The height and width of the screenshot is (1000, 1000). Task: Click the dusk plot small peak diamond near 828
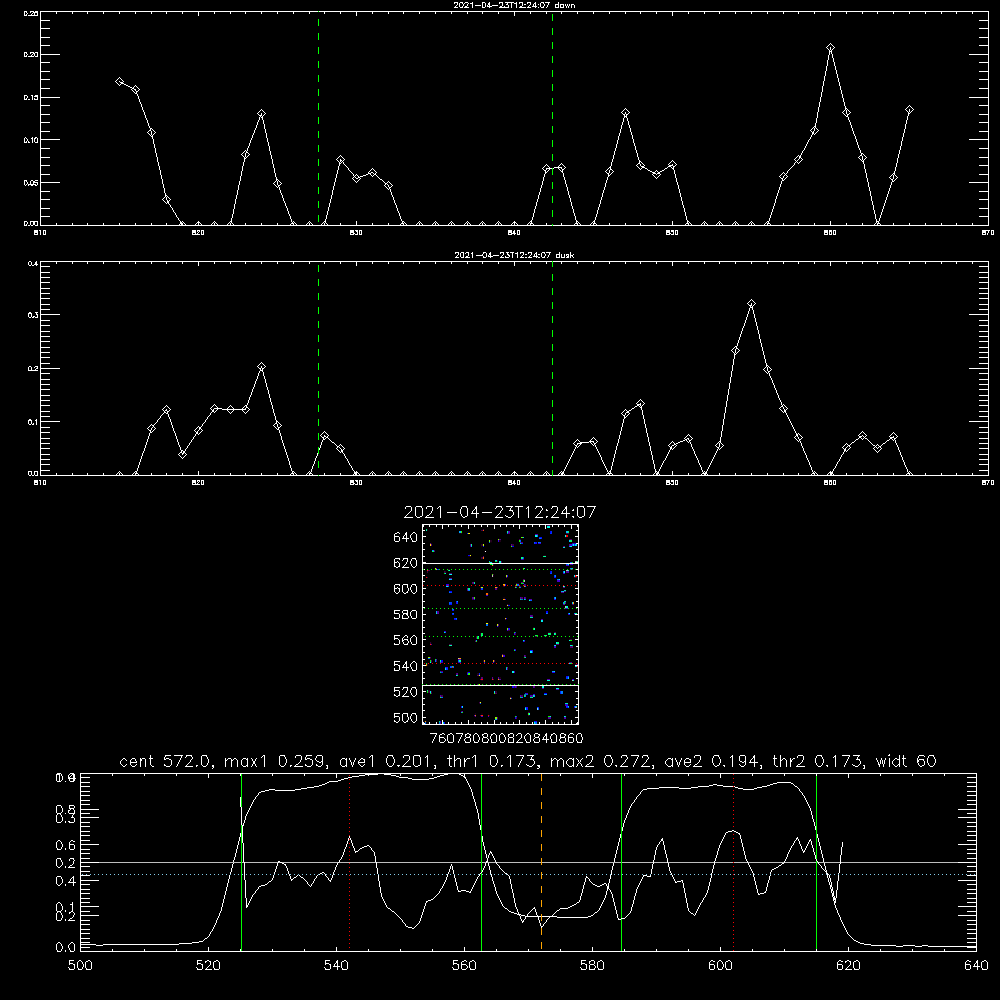pyautogui.click(x=325, y=436)
